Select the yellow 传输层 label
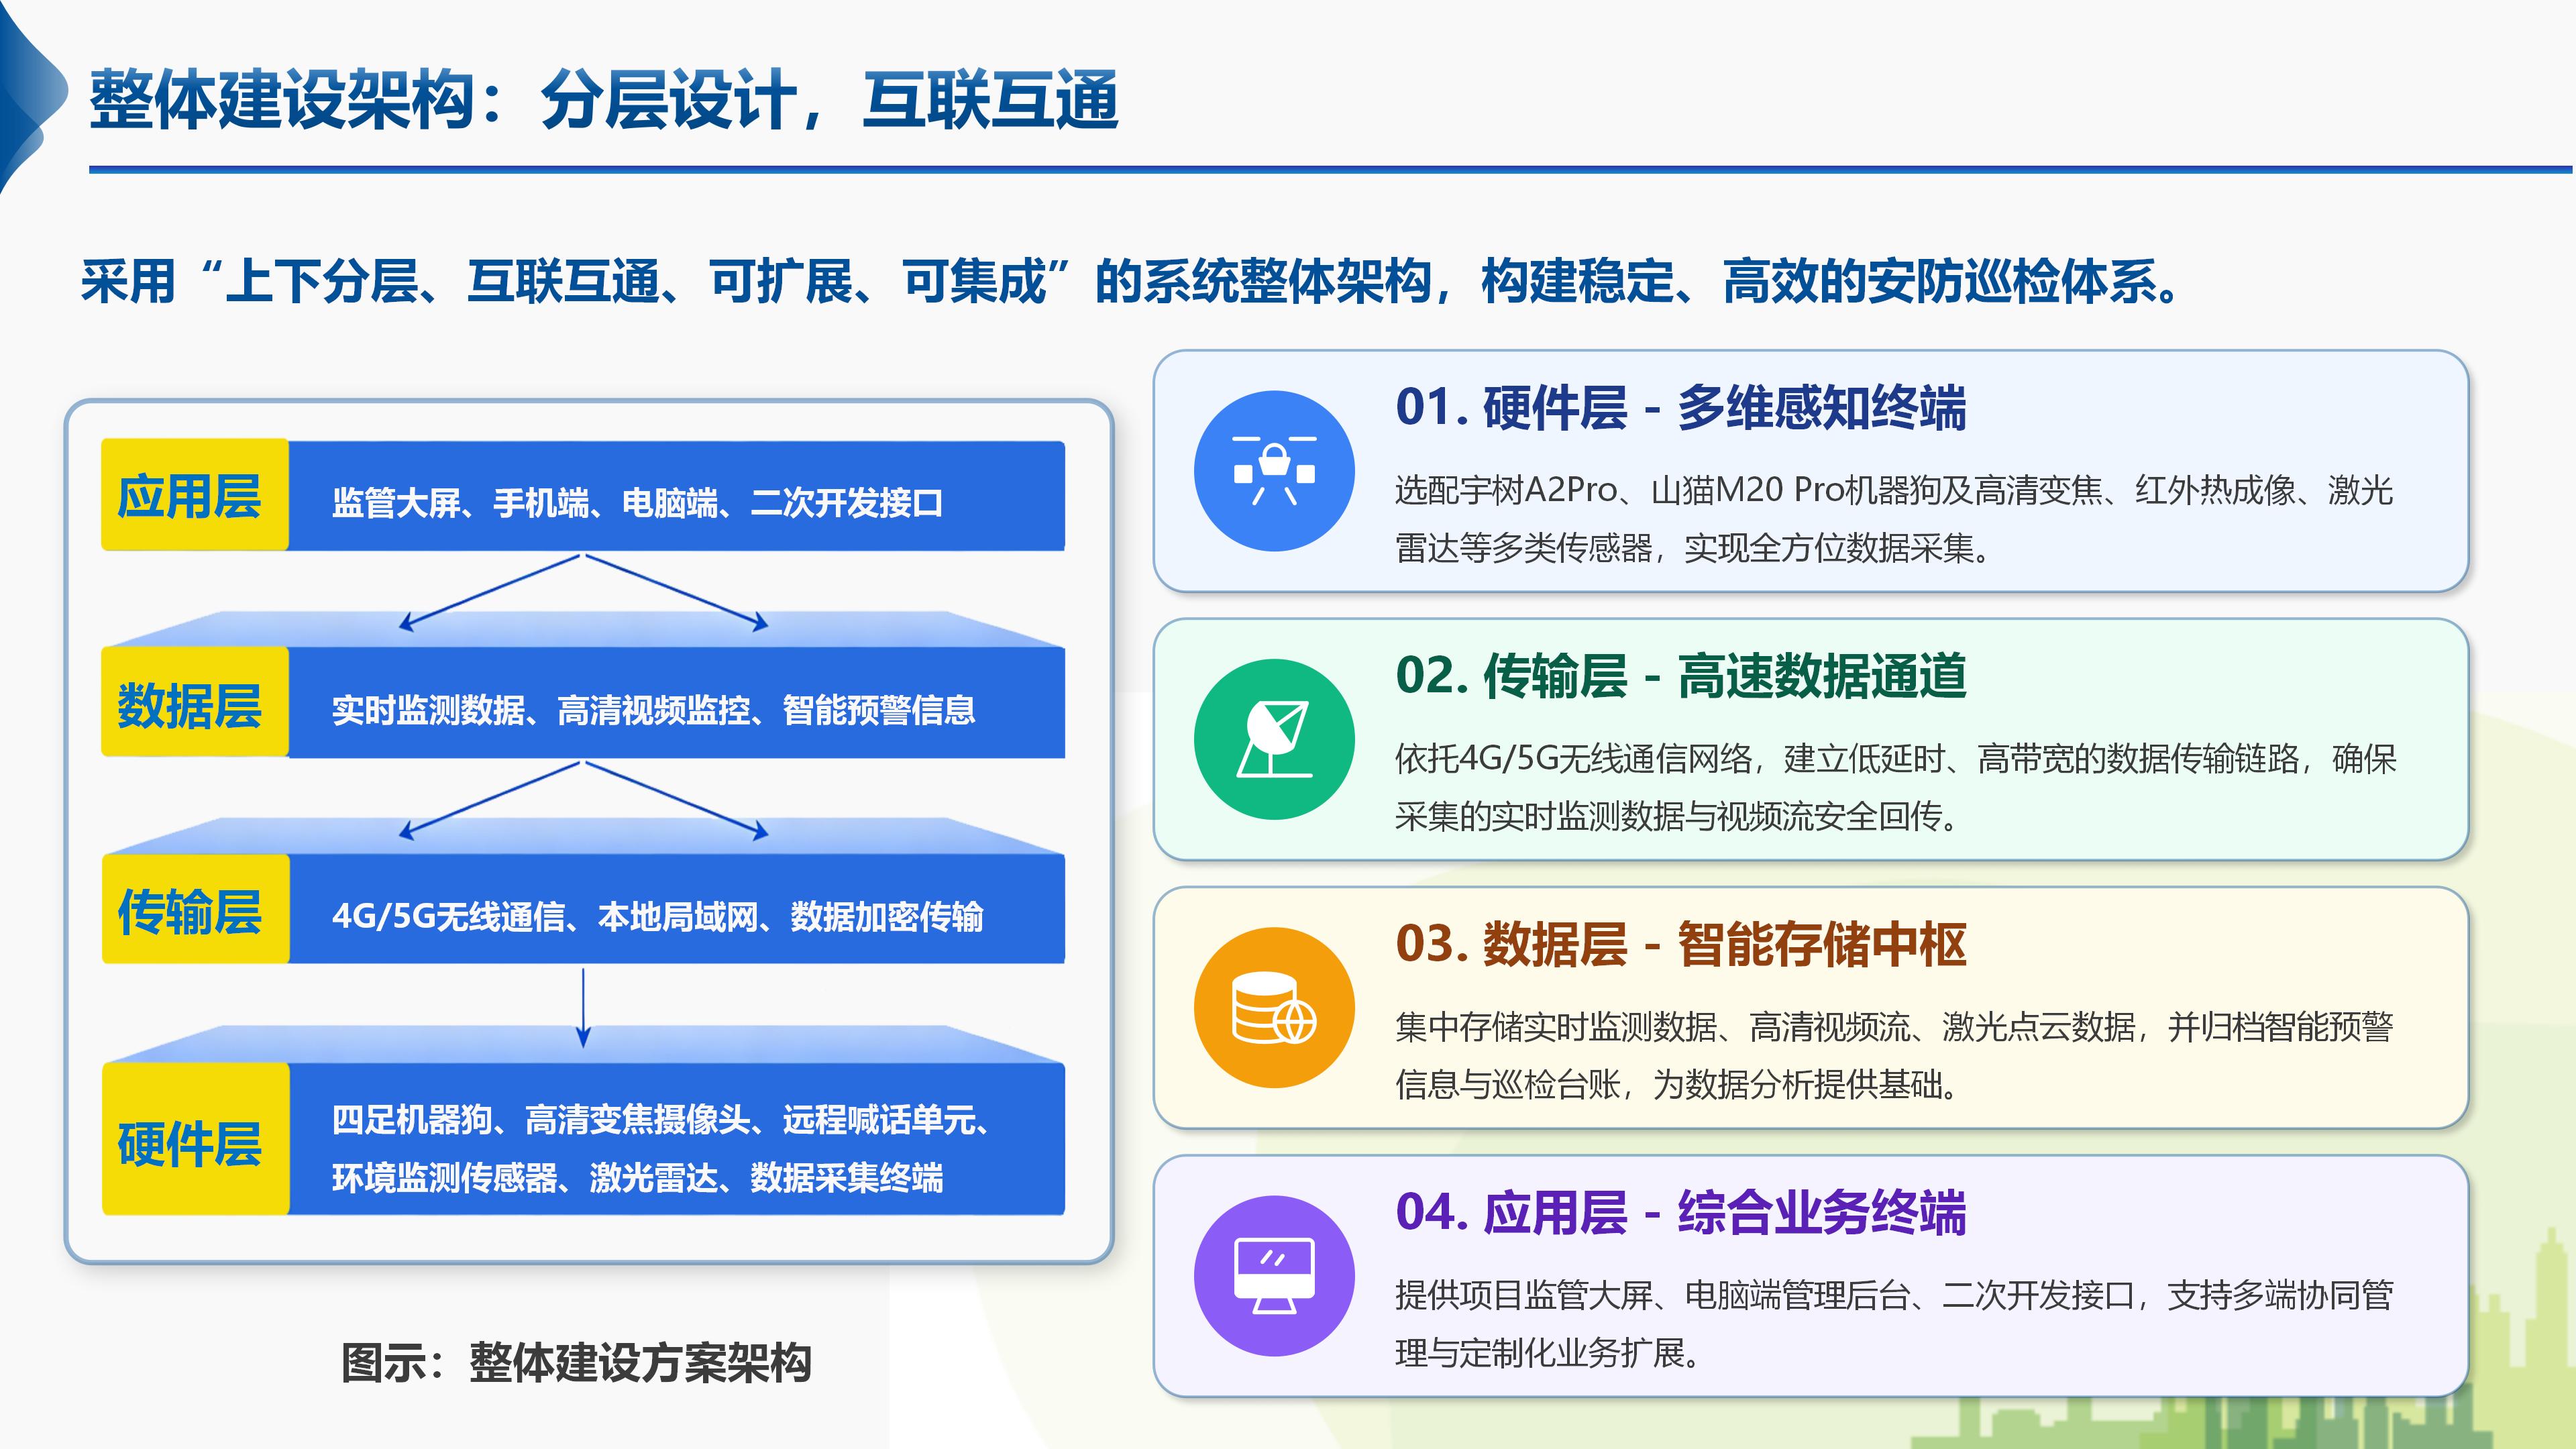2576x1449 pixels. [x=195, y=910]
